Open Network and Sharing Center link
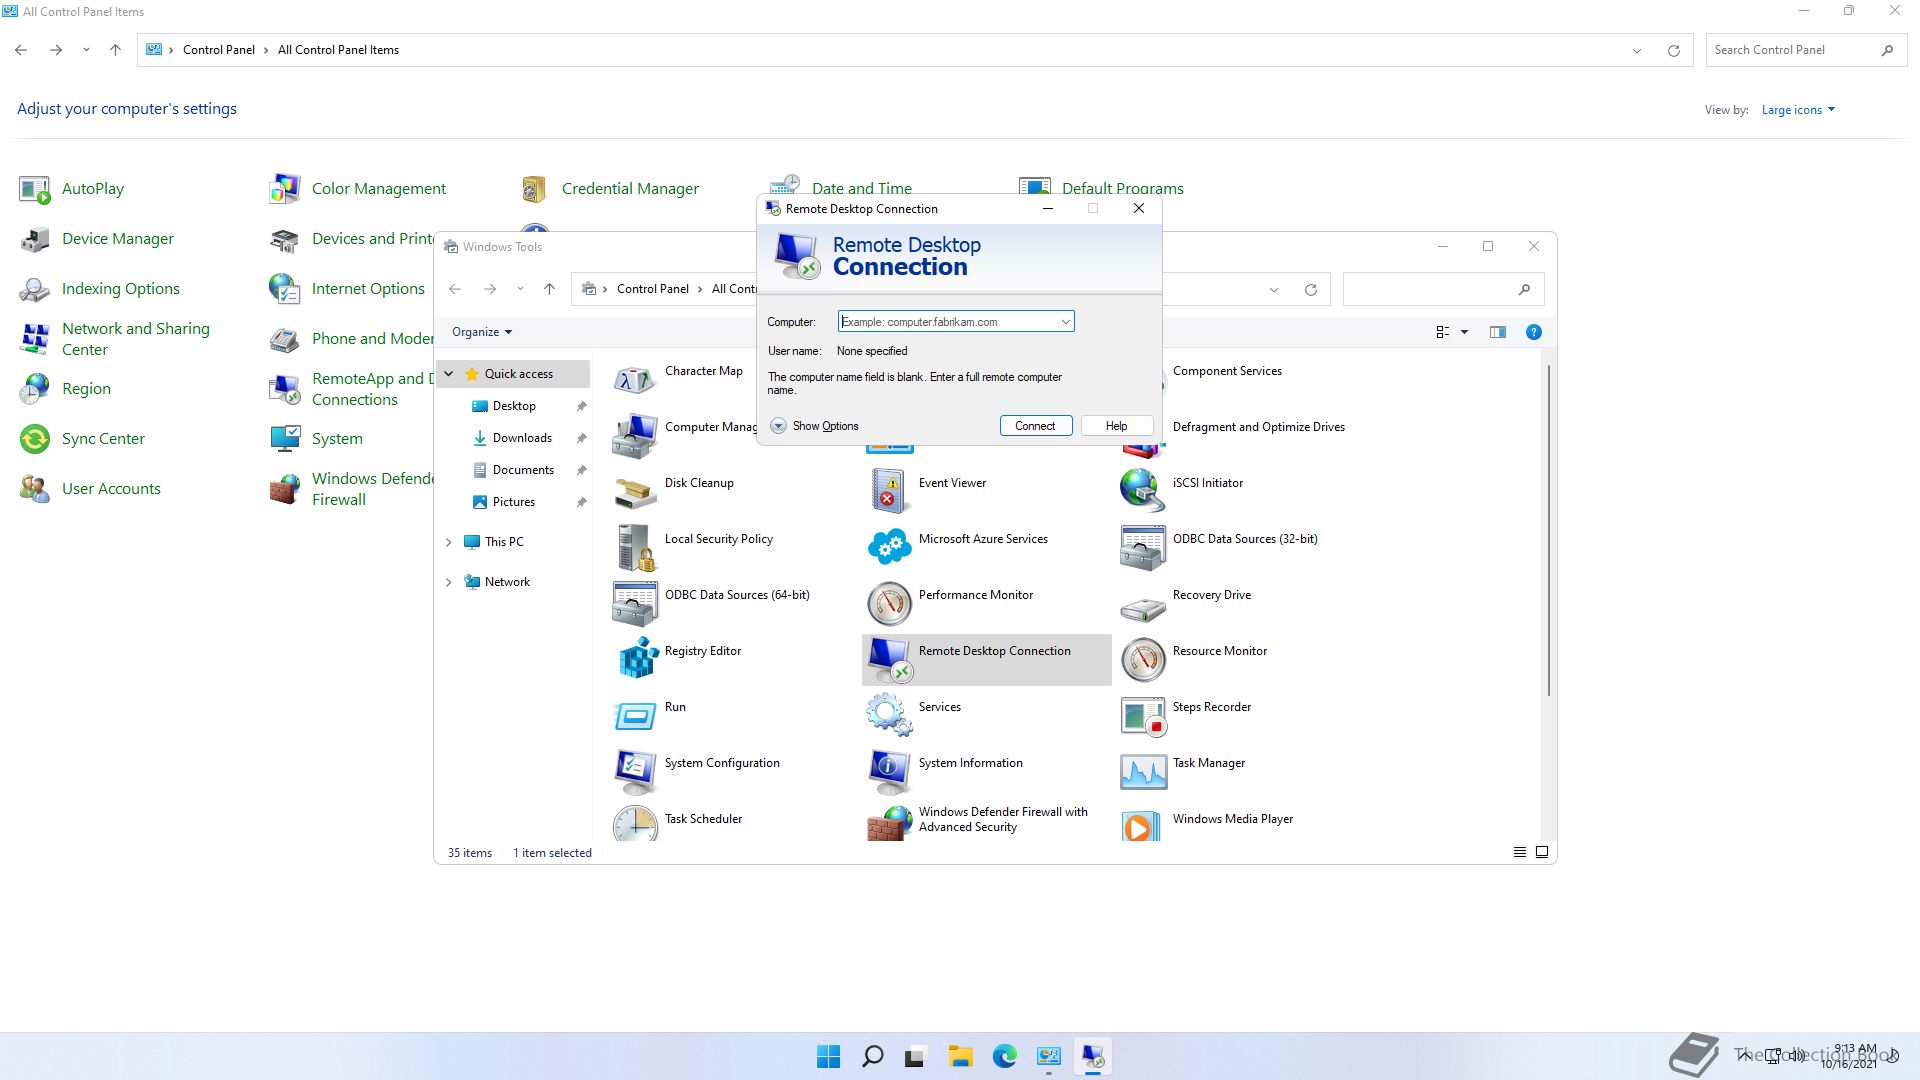Image resolution: width=1920 pixels, height=1080 pixels. pyautogui.click(x=136, y=339)
